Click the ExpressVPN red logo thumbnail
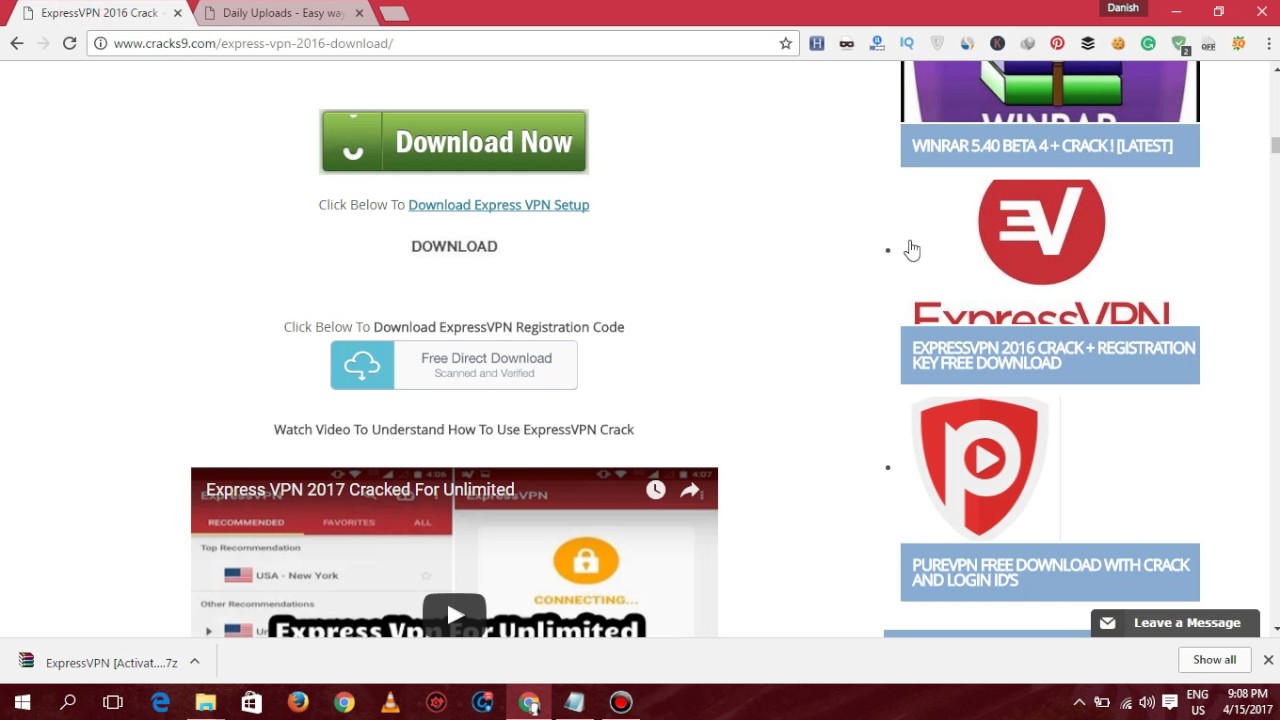The height and width of the screenshot is (720, 1280). (x=1041, y=252)
